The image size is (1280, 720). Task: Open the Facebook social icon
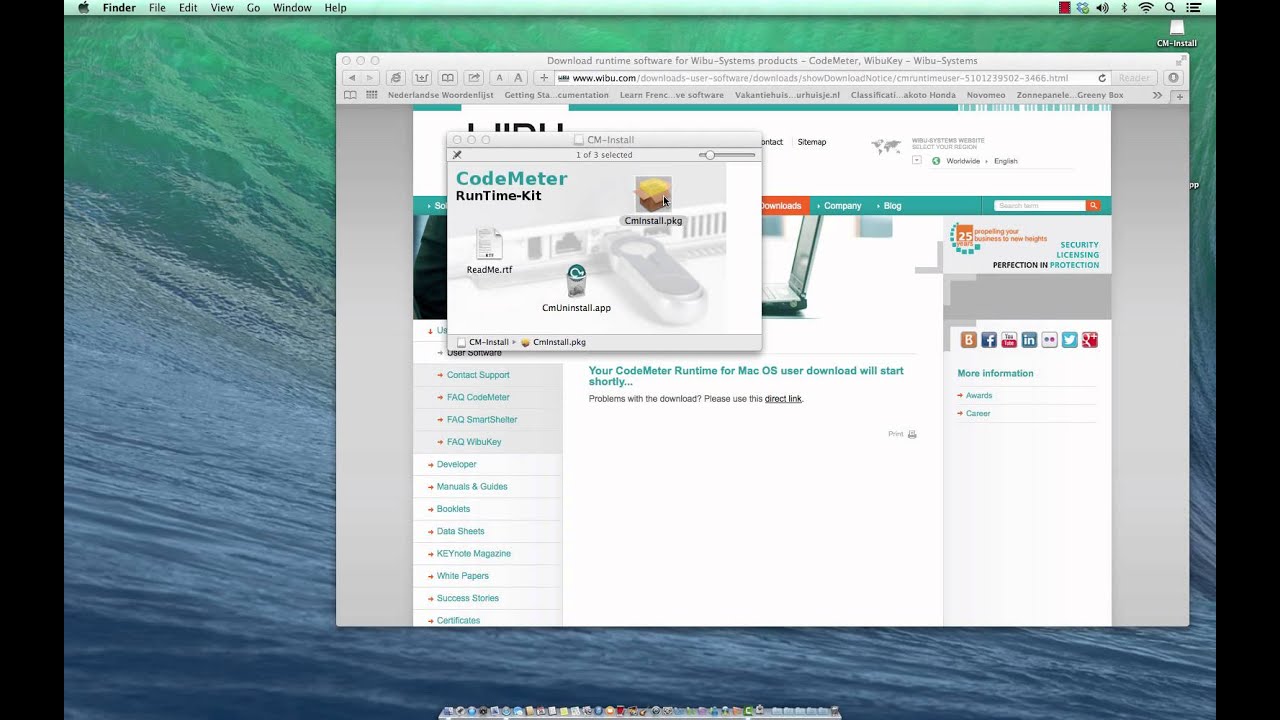(989, 340)
